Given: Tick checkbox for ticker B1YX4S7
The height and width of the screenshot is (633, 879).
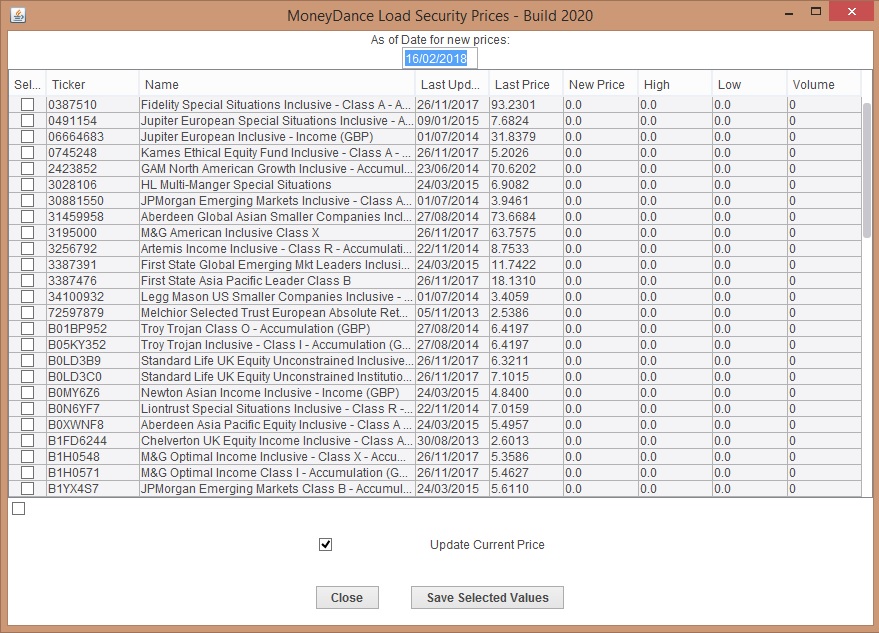Looking at the screenshot, I should click(x=27, y=488).
